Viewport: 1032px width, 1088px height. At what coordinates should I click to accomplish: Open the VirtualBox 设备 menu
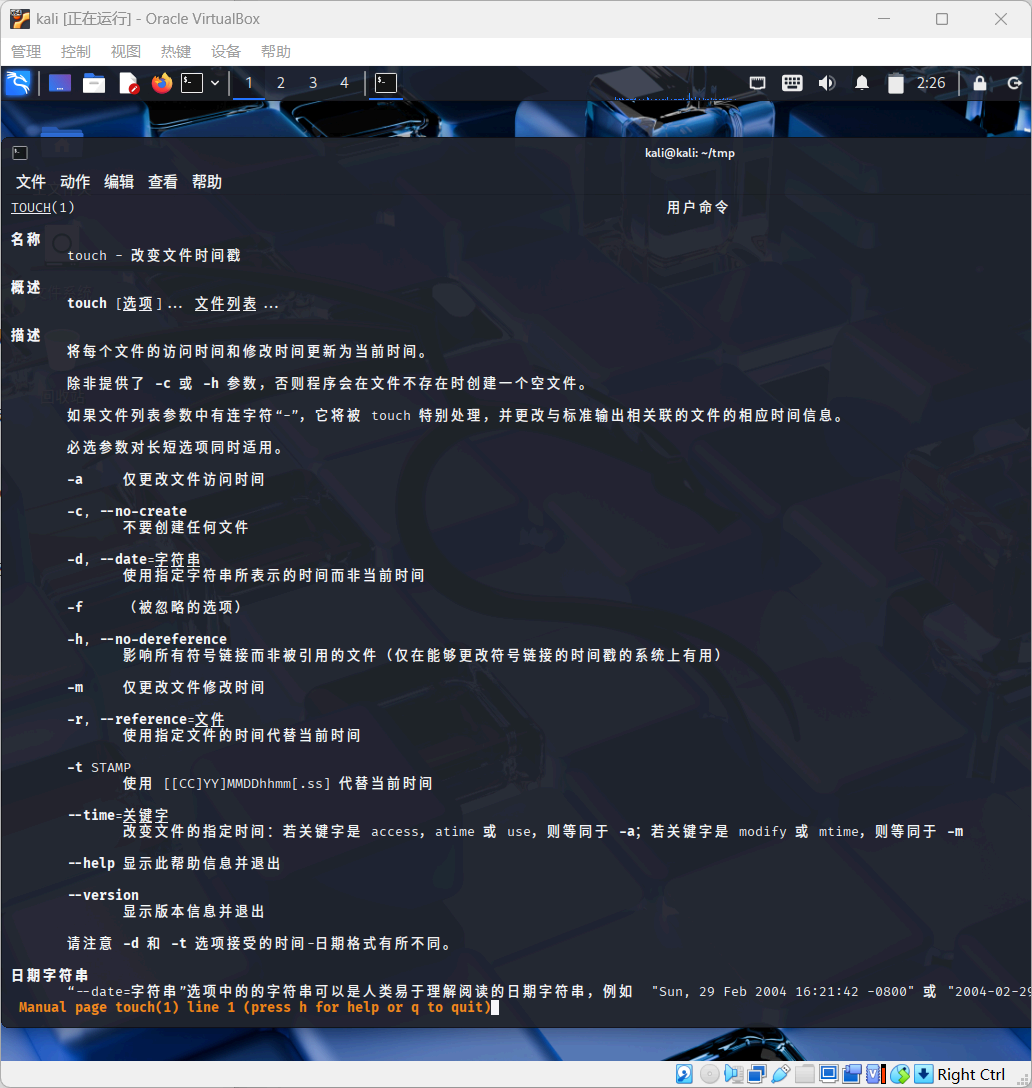[226, 51]
